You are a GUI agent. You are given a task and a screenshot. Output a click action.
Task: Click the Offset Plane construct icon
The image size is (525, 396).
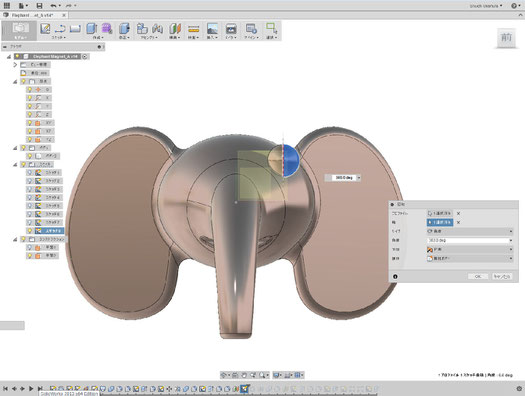(175, 28)
